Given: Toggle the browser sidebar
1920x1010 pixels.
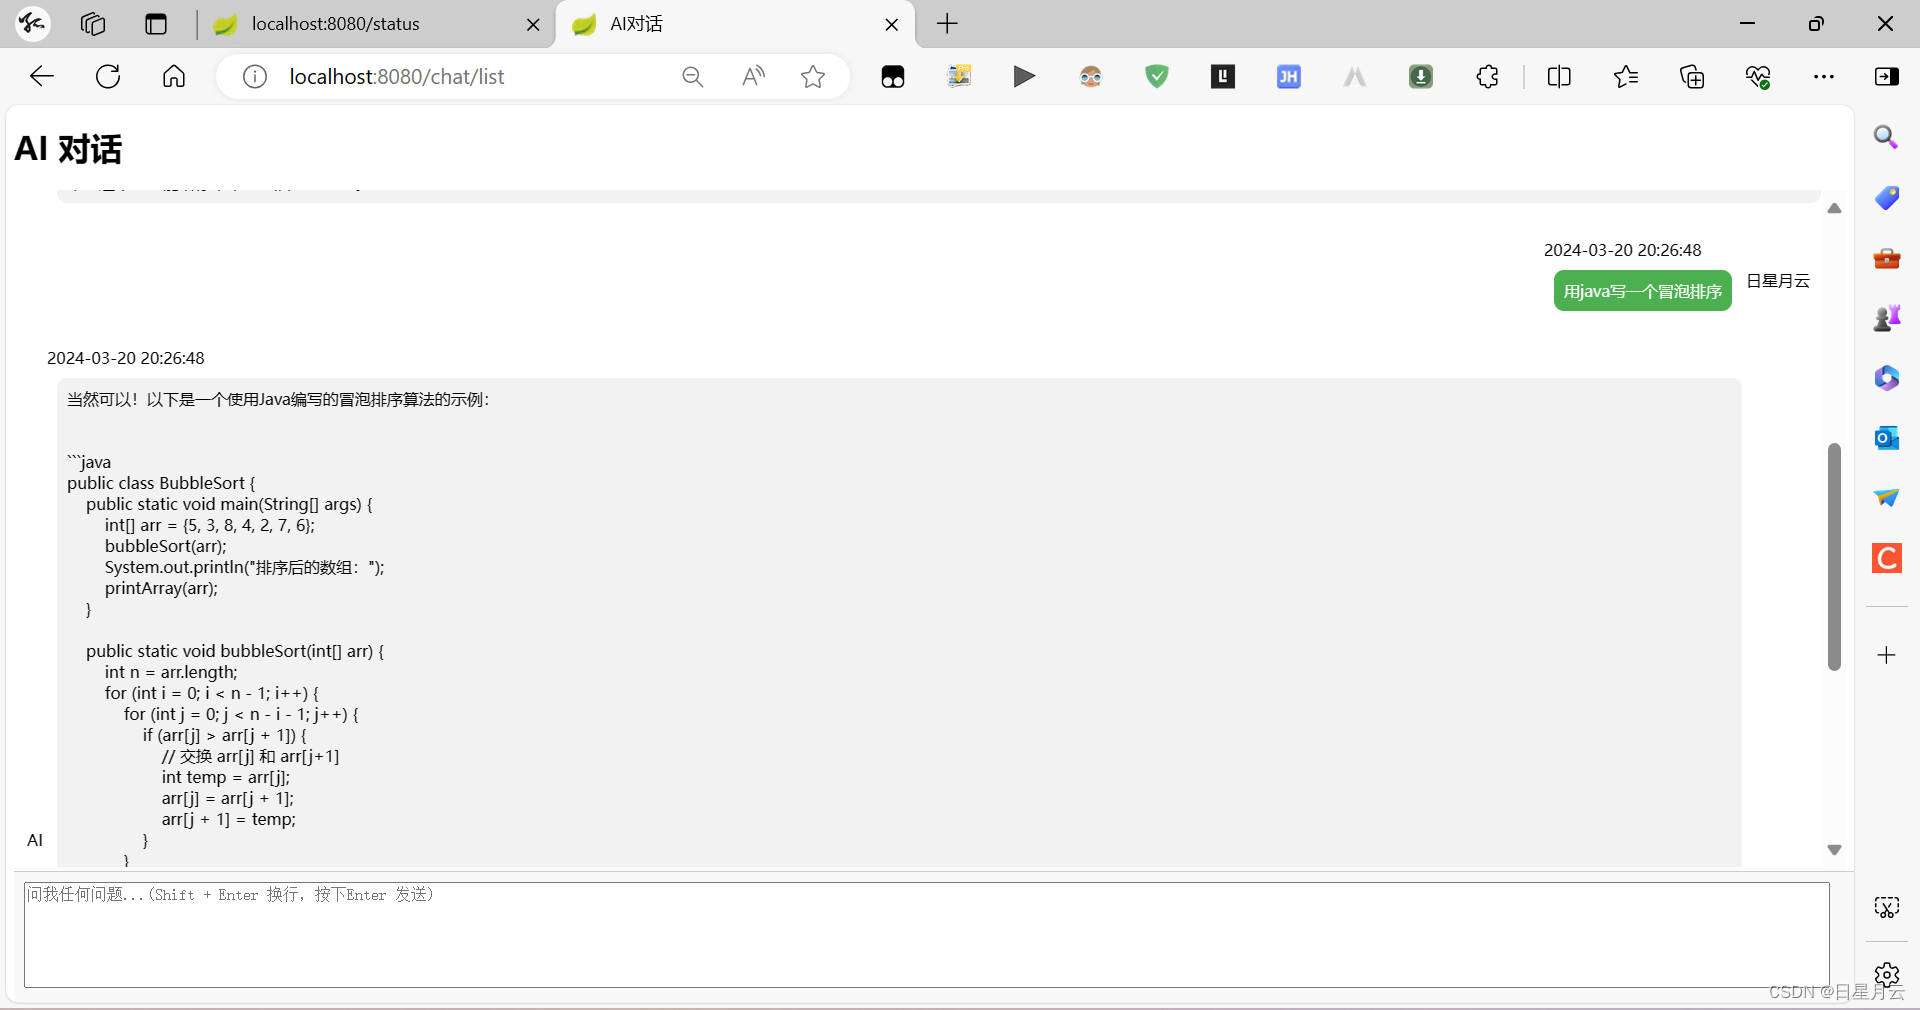Looking at the screenshot, I should [1887, 77].
